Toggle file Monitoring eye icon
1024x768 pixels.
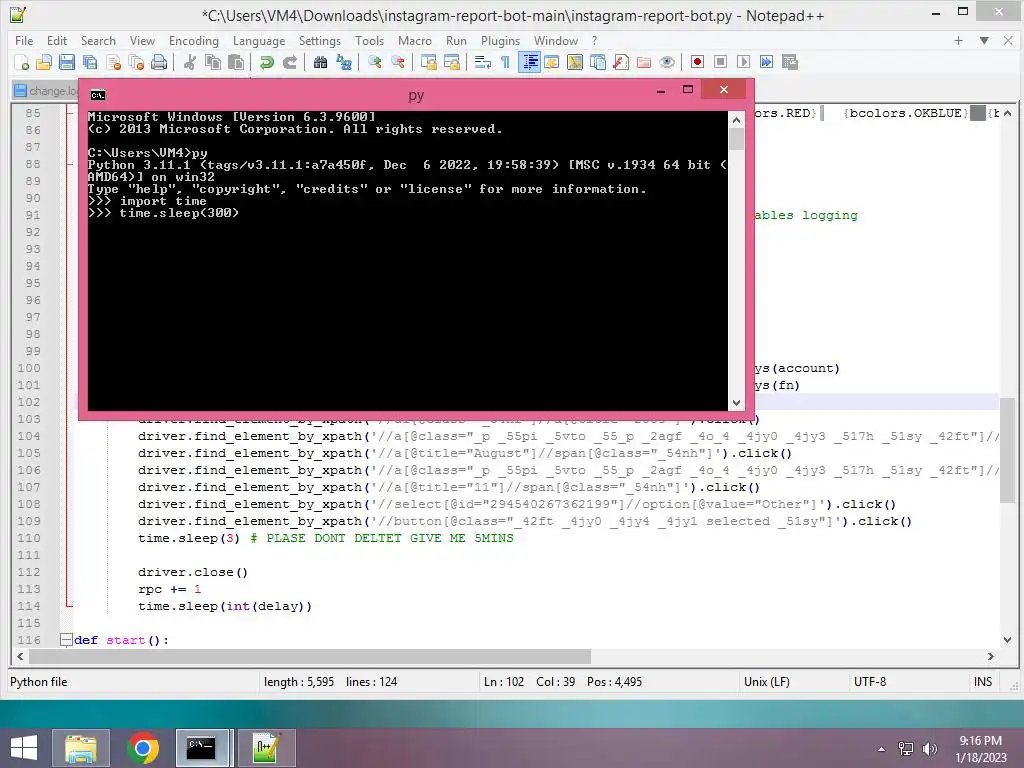click(667, 62)
